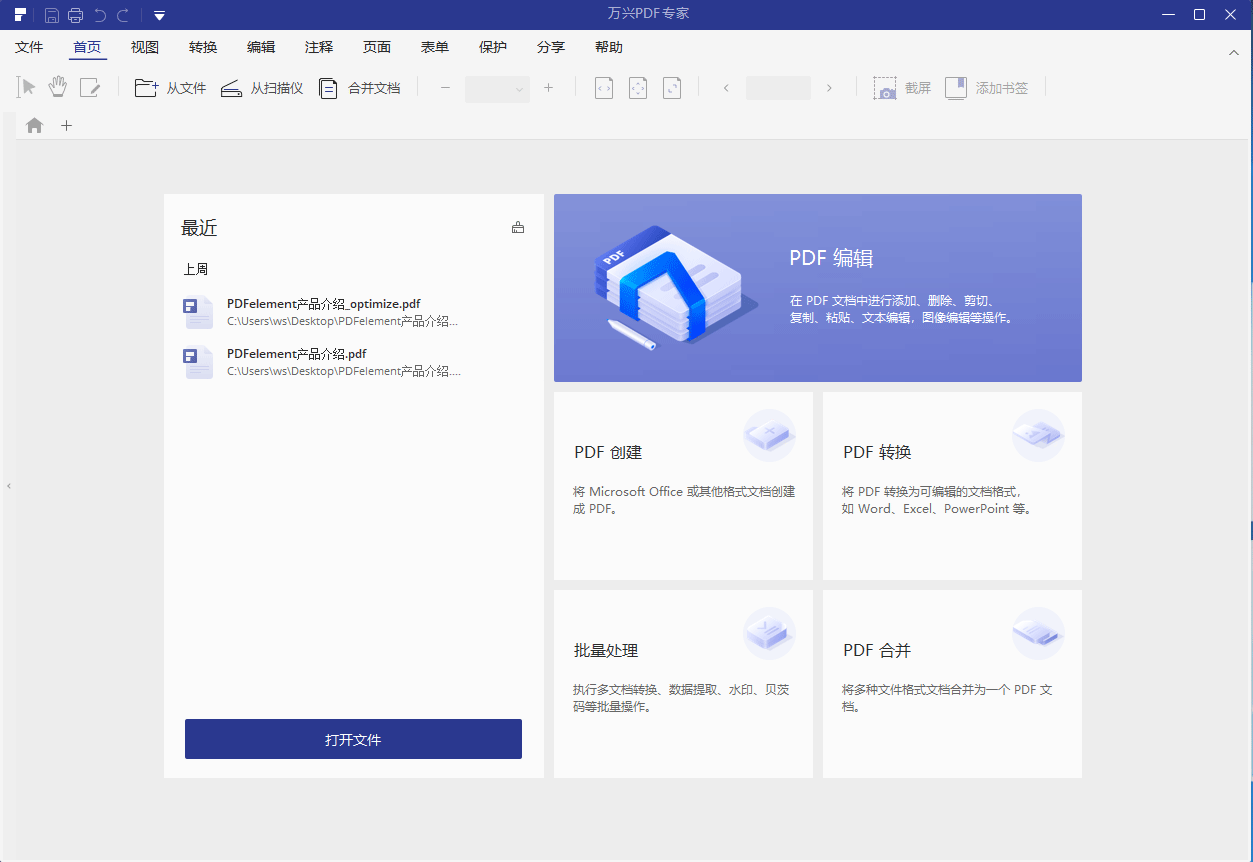Click the screenshot 截屏 camera icon

click(x=884, y=88)
